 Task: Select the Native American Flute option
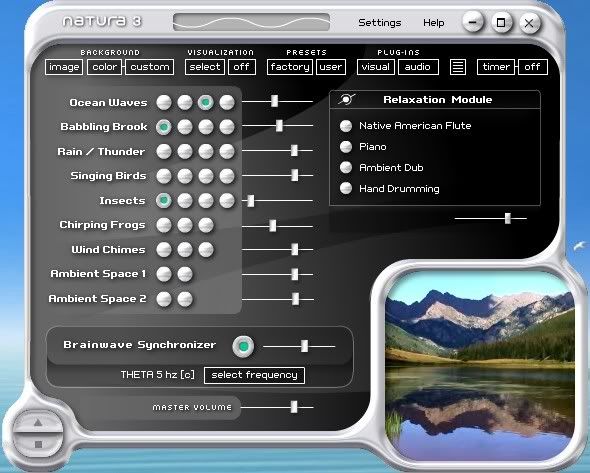point(346,126)
